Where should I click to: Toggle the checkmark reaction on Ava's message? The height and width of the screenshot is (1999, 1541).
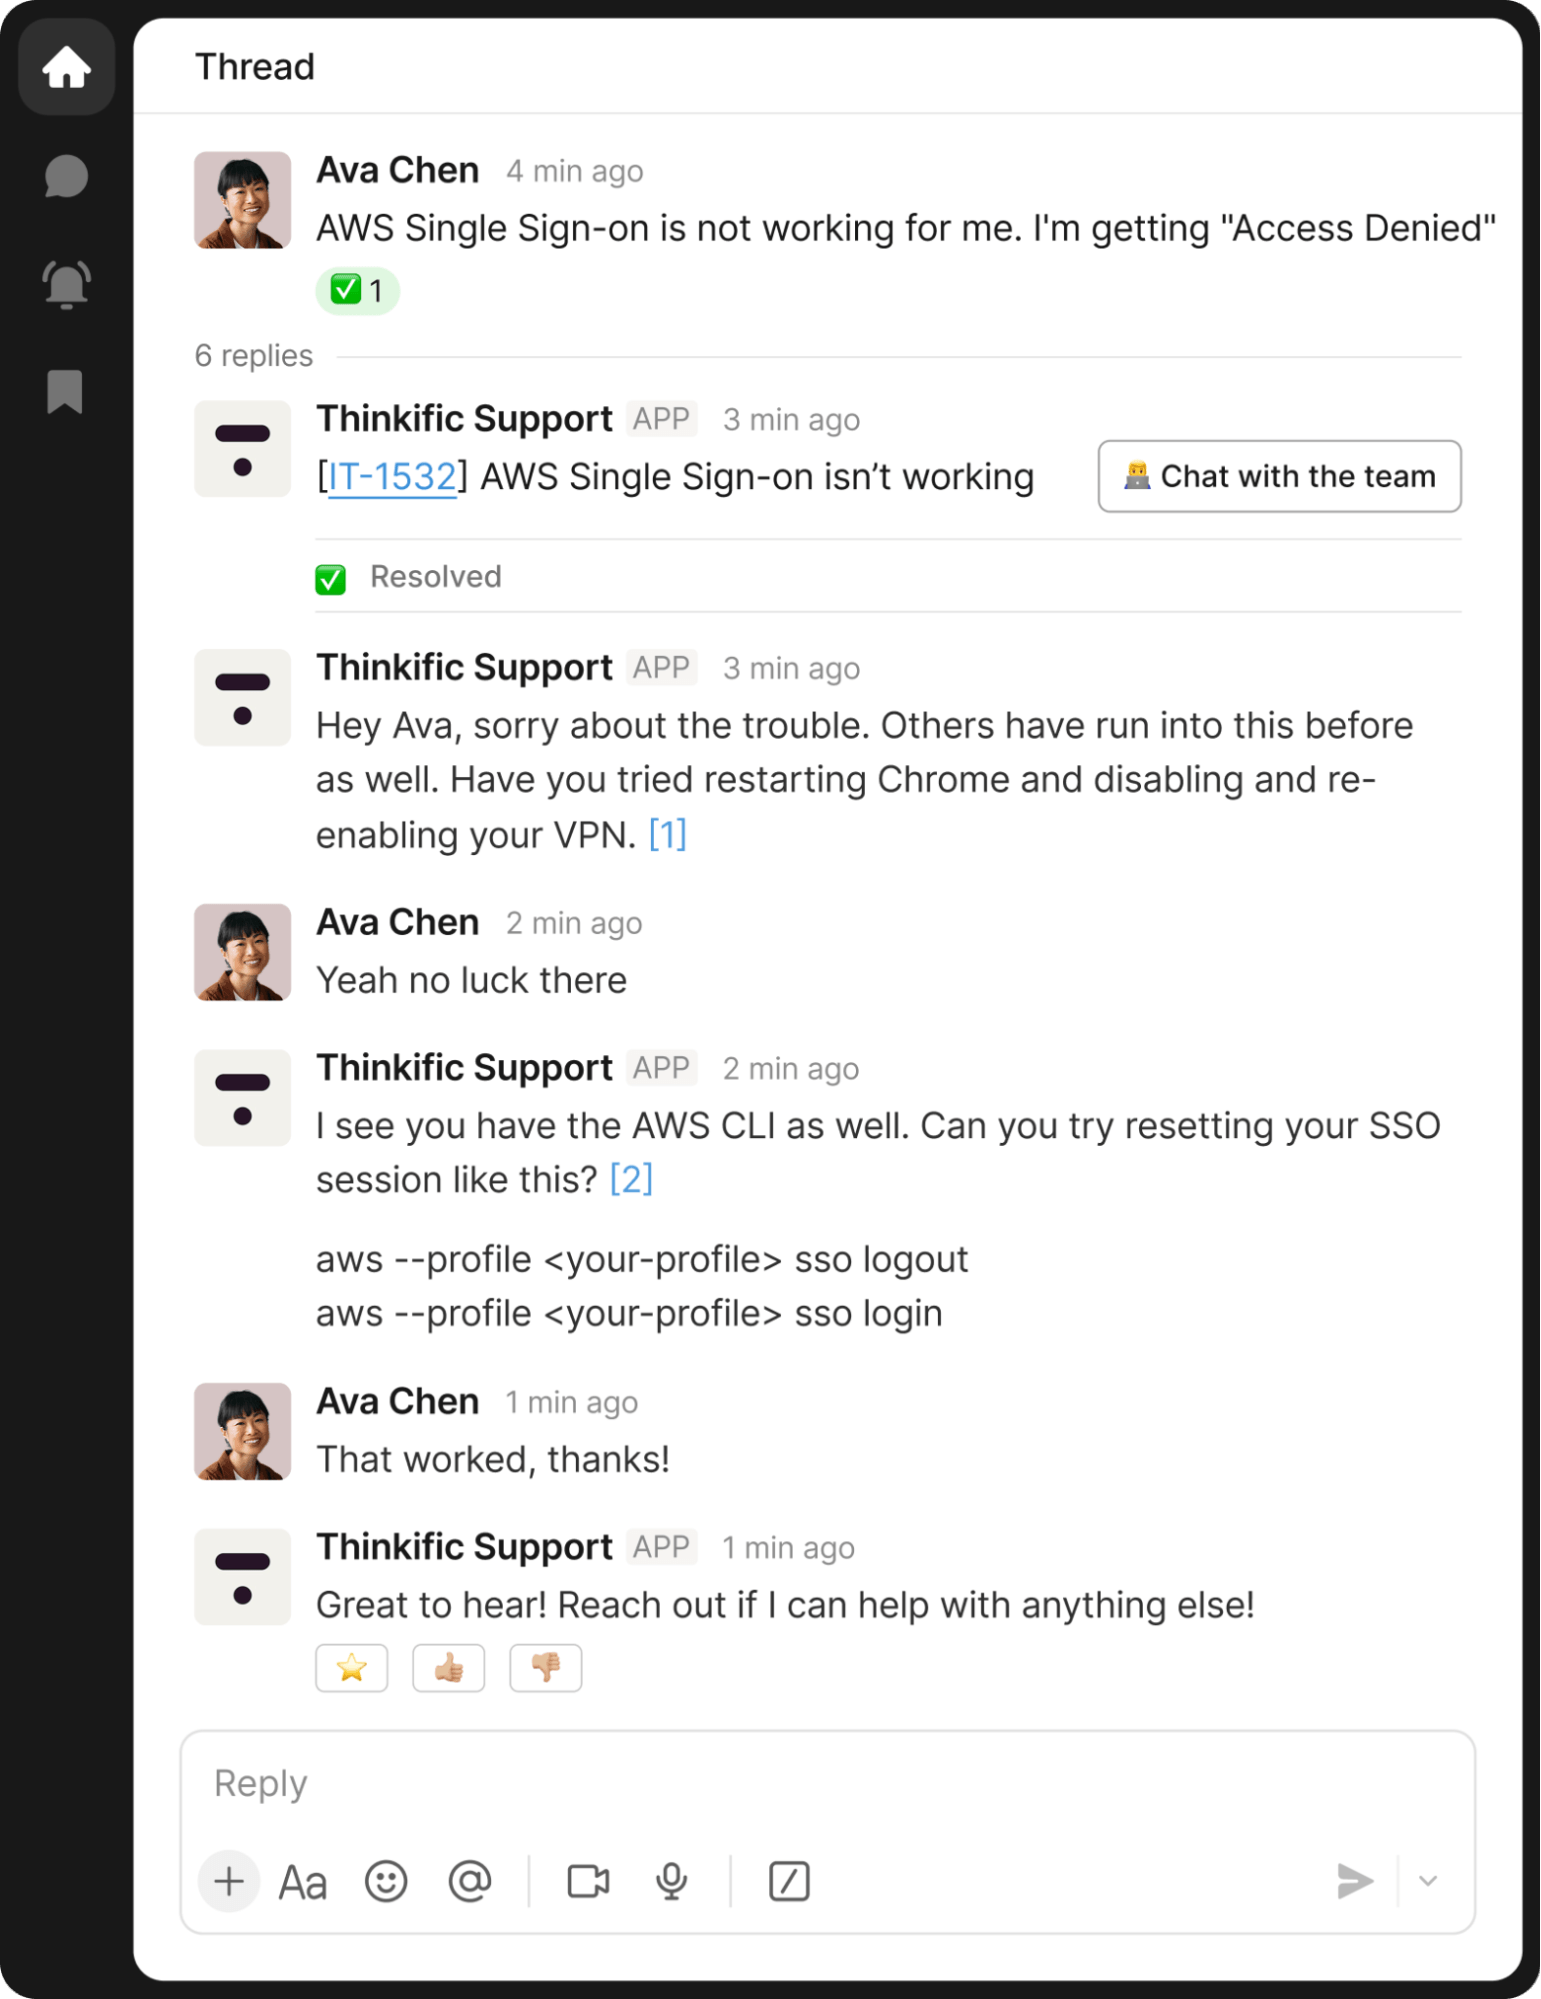[x=357, y=289]
